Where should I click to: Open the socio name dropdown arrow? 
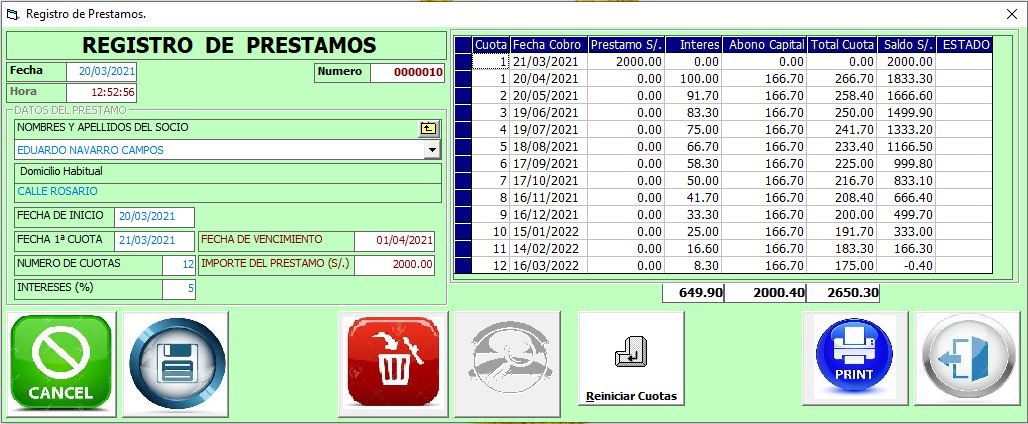coord(432,150)
